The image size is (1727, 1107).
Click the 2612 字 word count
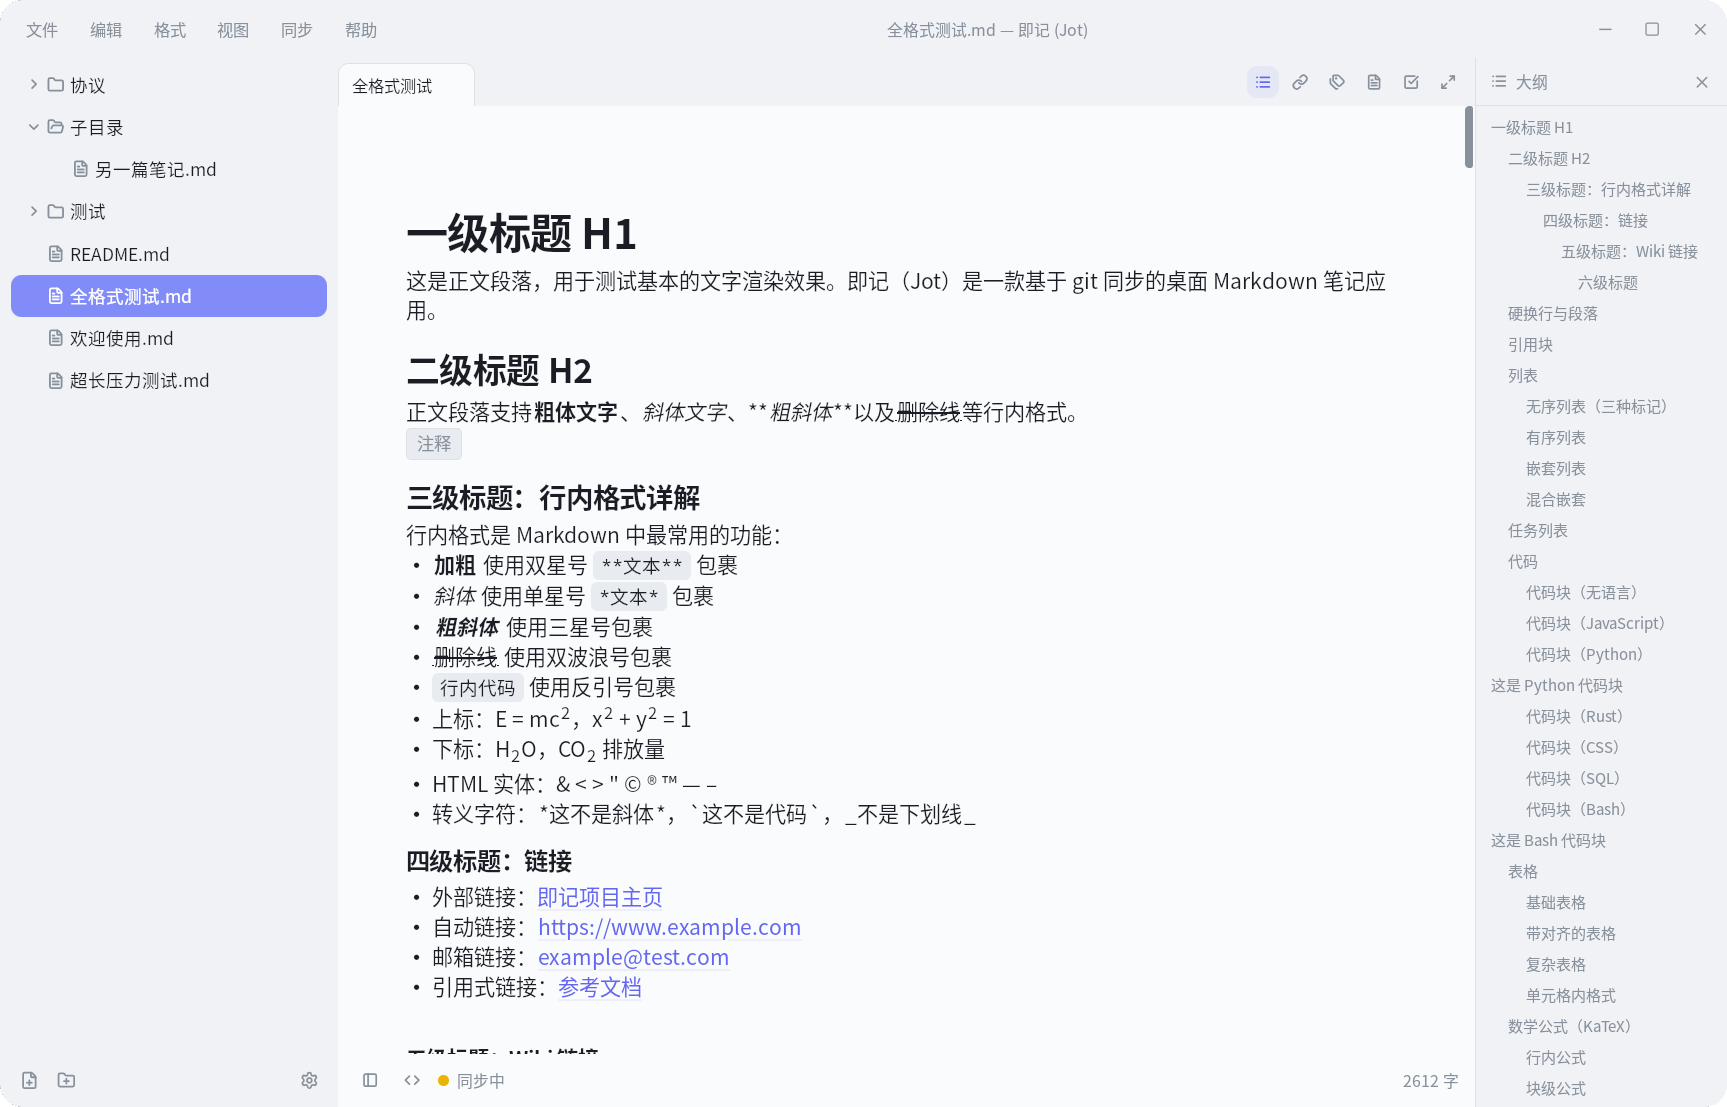pyautogui.click(x=1430, y=1081)
